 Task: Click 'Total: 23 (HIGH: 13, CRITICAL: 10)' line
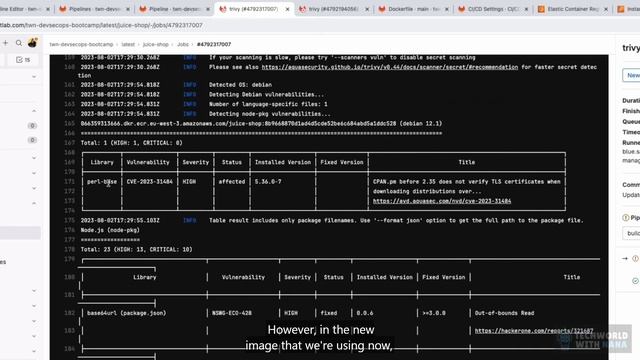[x=136, y=249]
